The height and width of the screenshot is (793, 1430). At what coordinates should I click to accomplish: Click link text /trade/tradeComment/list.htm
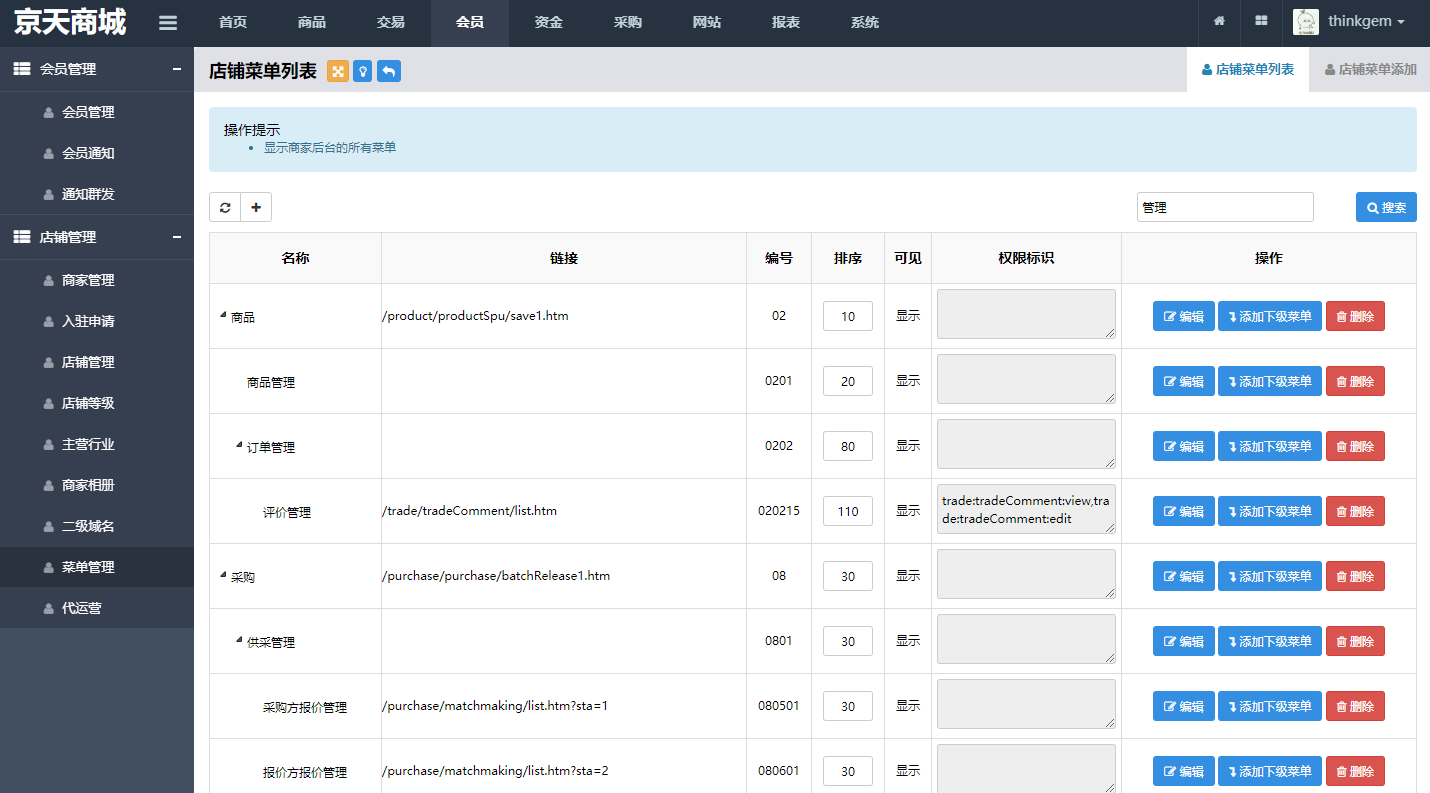(x=469, y=510)
